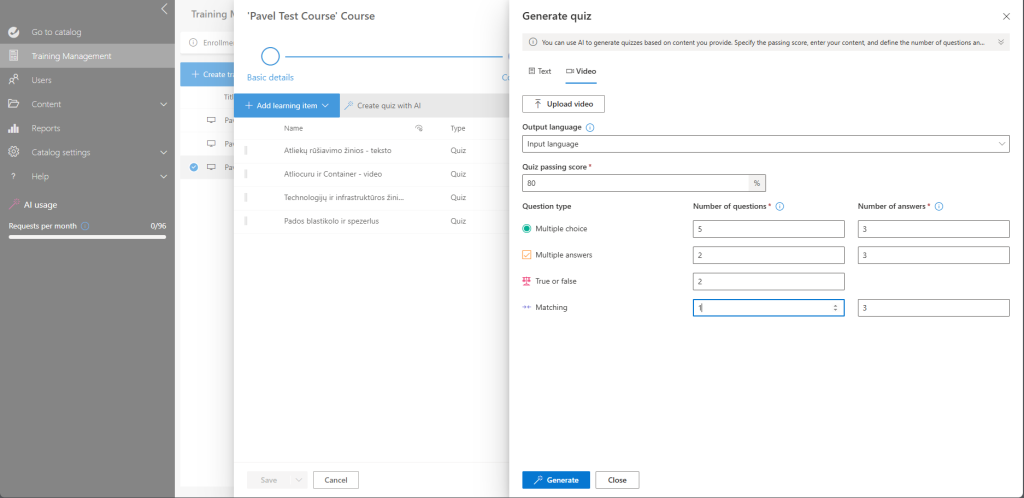The height and width of the screenshot is (498, 1024).
Task: Expand the Catalog settings chevron
Action: (x=163, y=153)
